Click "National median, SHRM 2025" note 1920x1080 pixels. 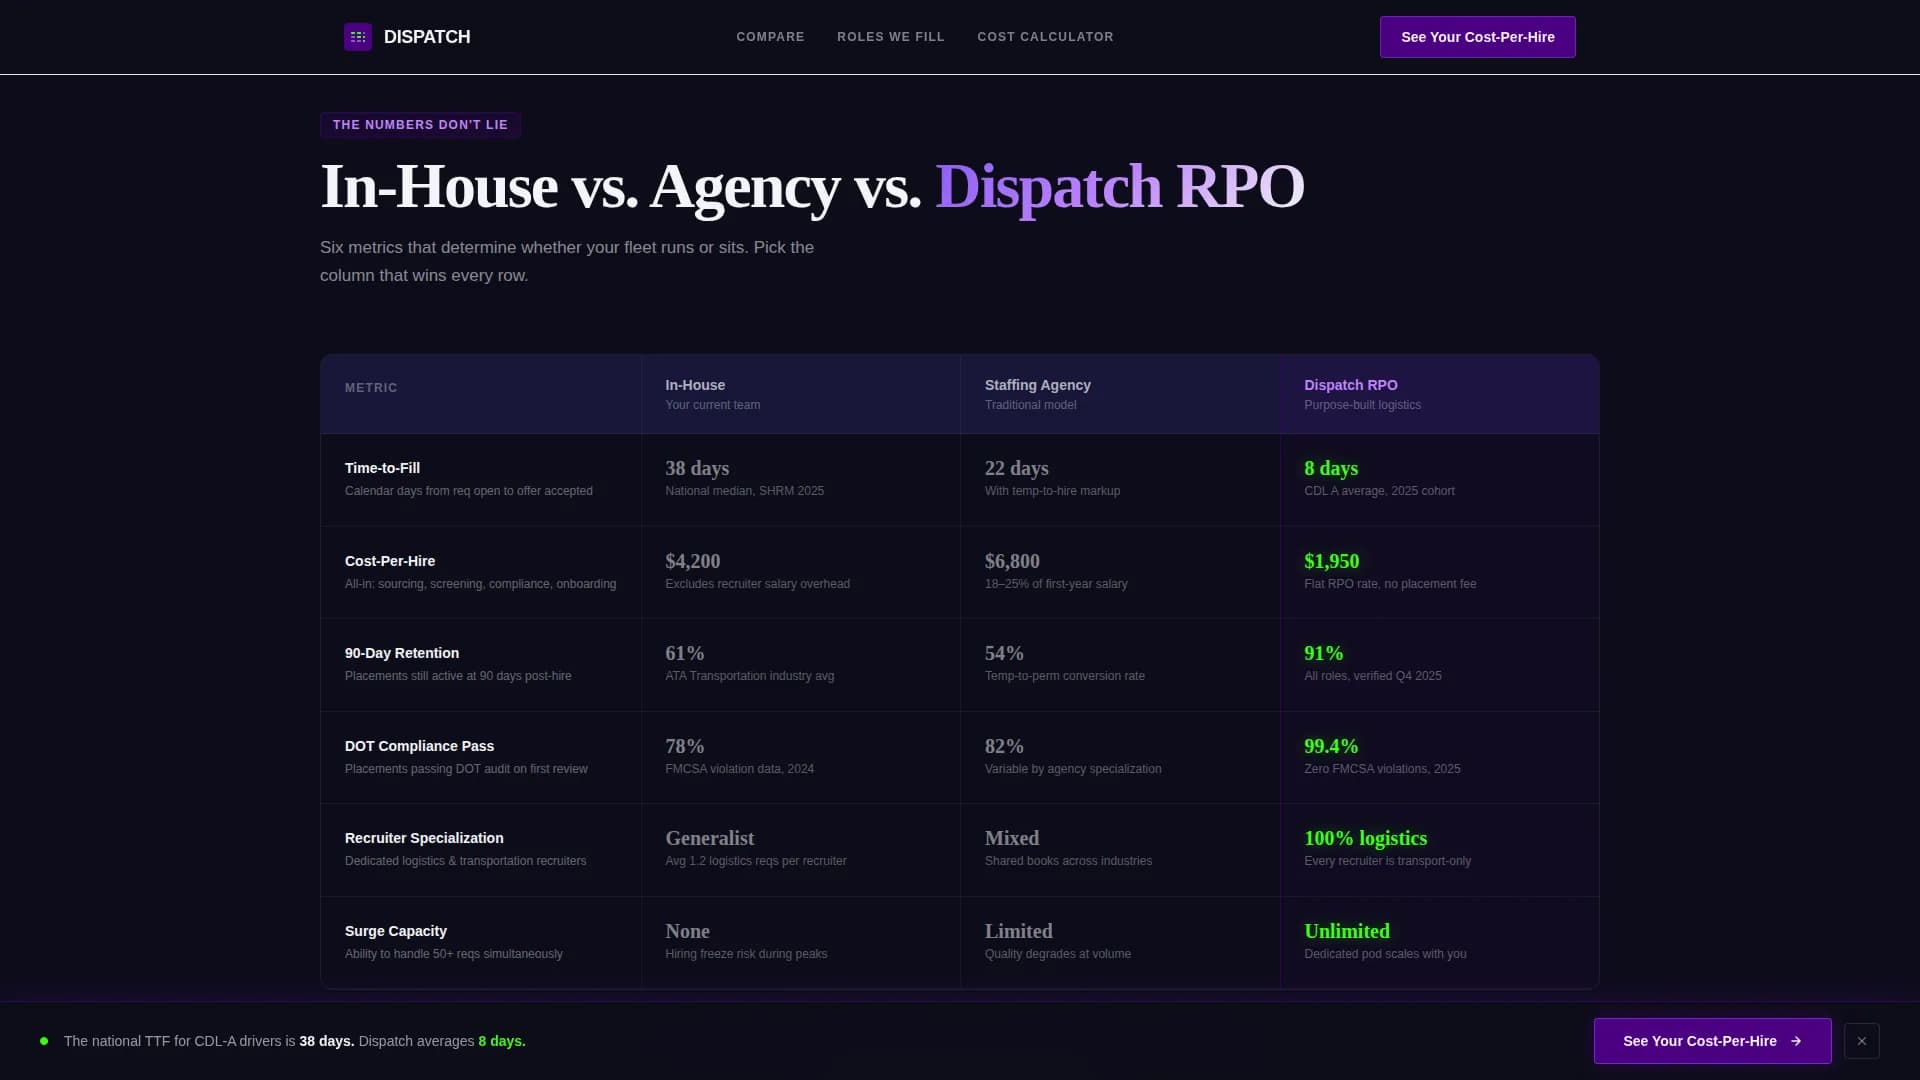tap(744, 491)
